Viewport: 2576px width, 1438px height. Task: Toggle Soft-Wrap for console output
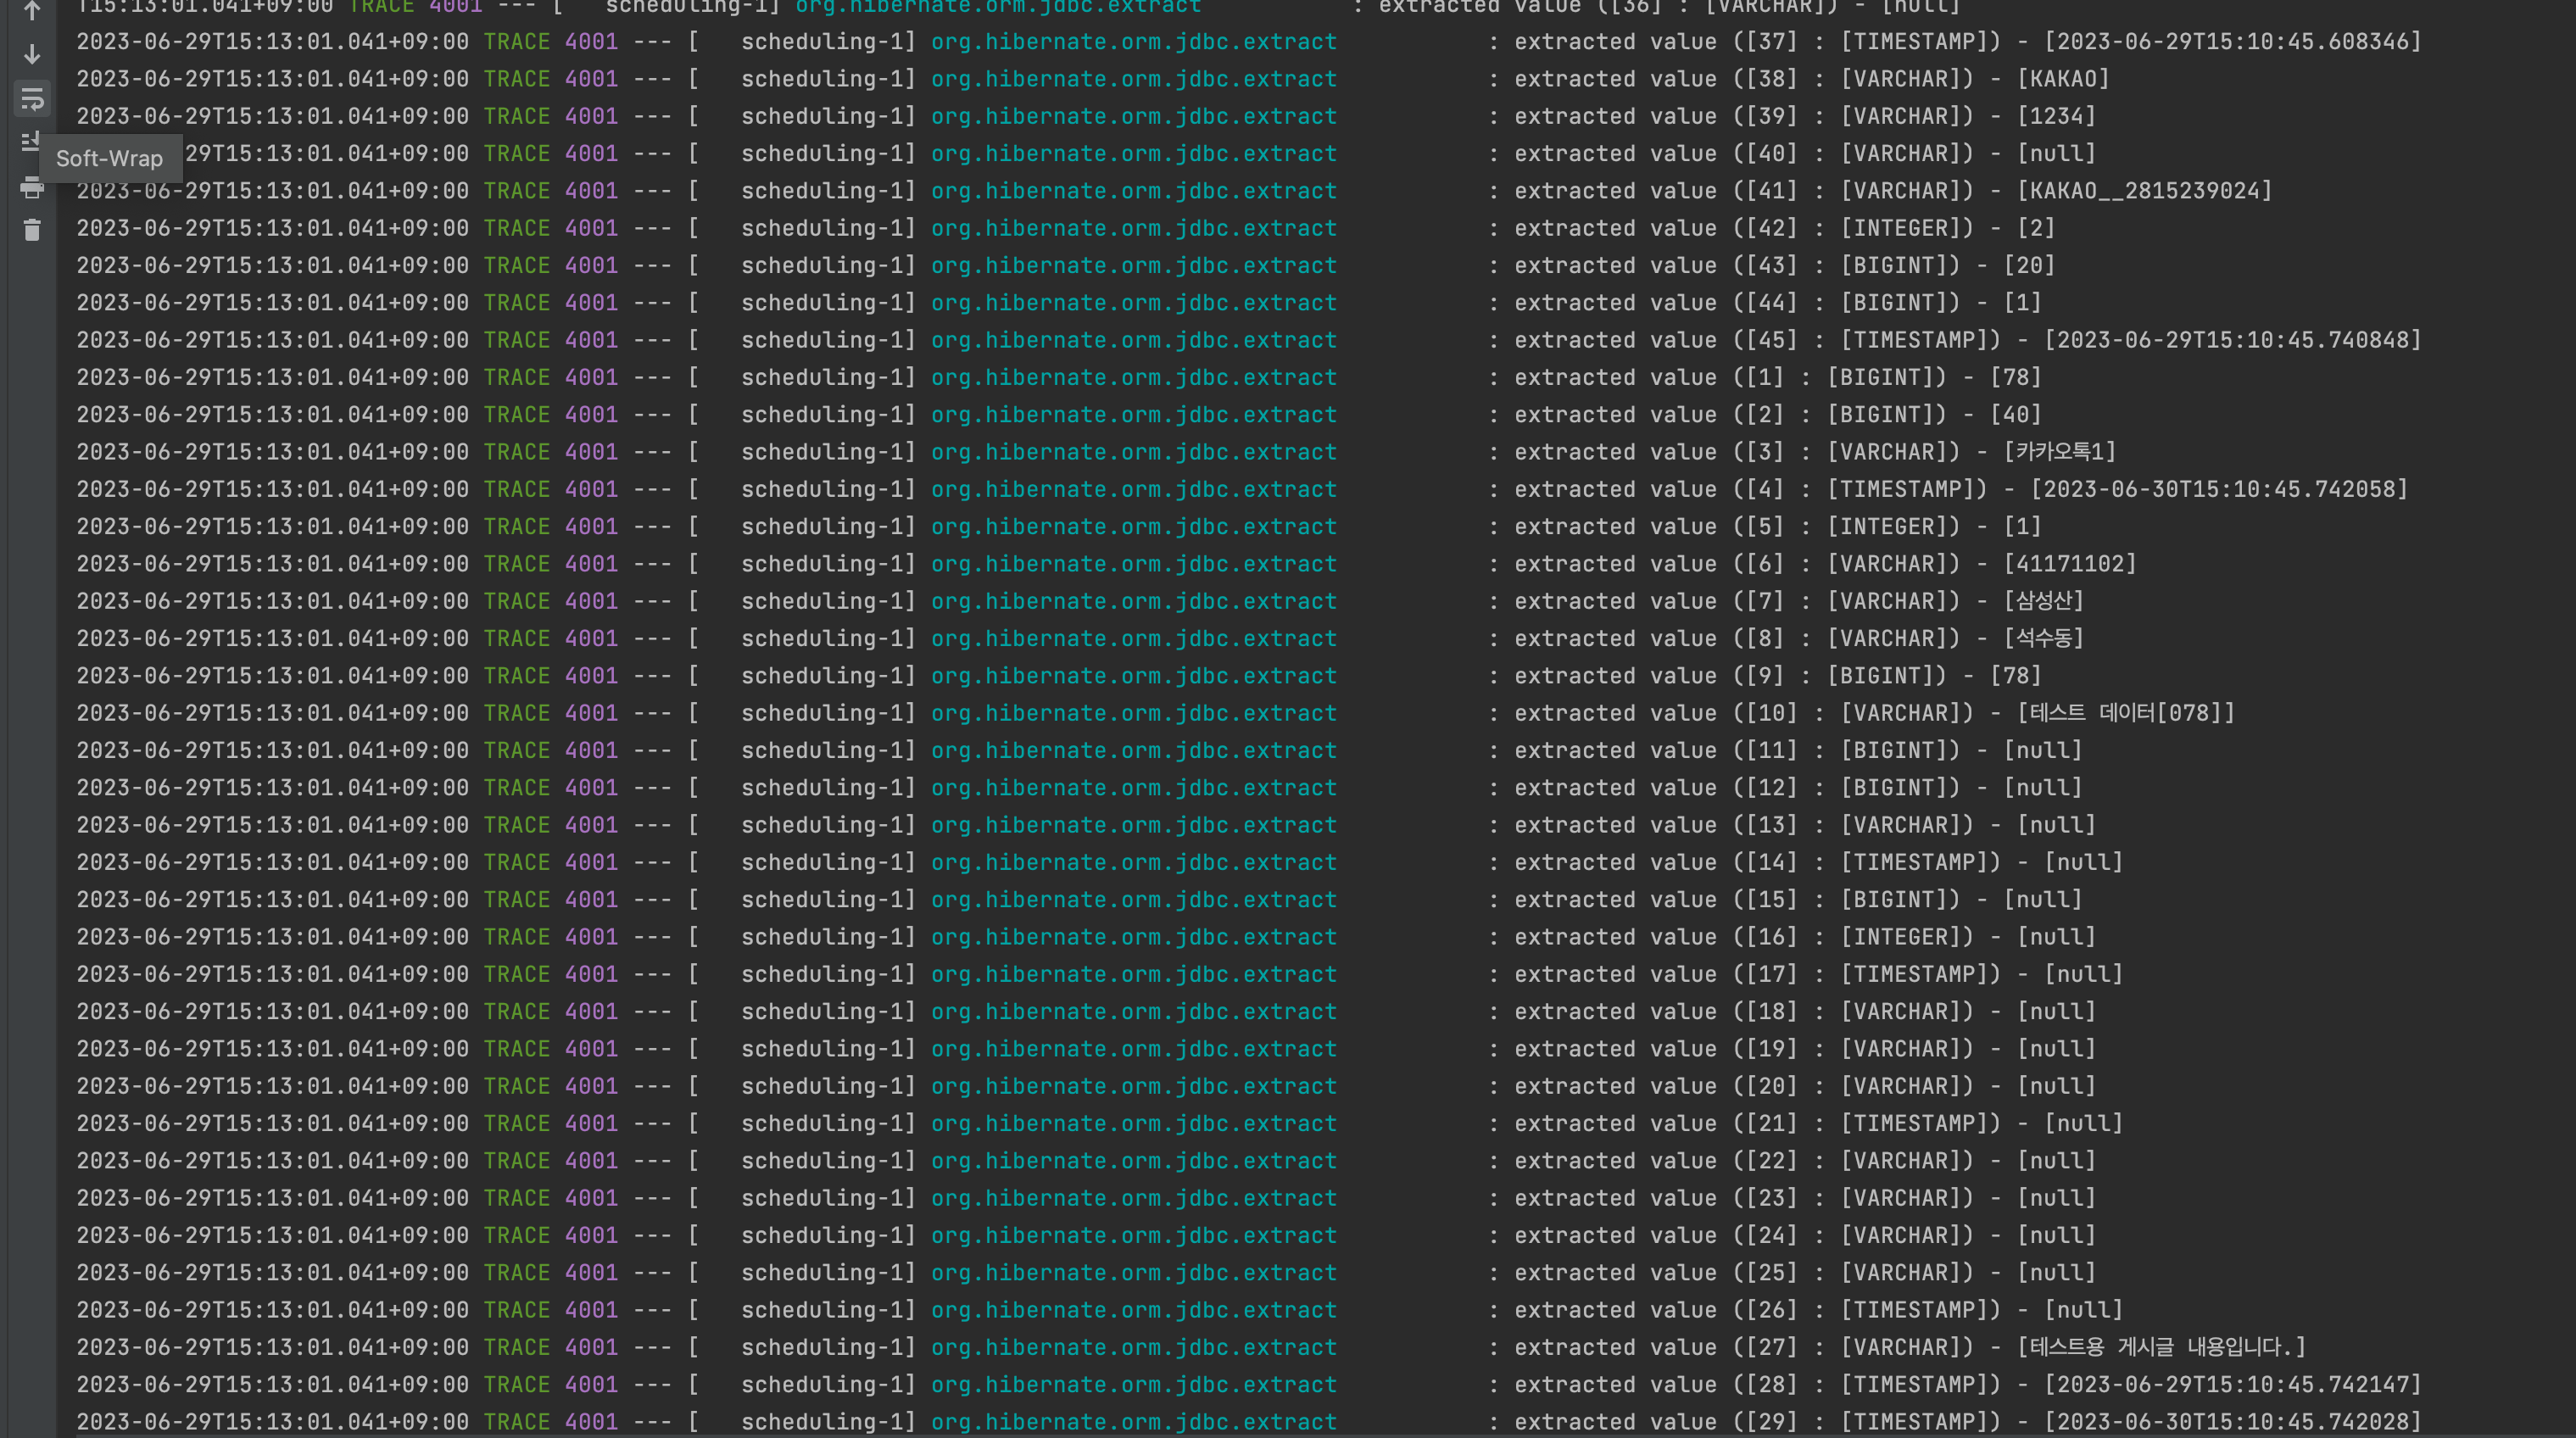(x=32, y=98)
